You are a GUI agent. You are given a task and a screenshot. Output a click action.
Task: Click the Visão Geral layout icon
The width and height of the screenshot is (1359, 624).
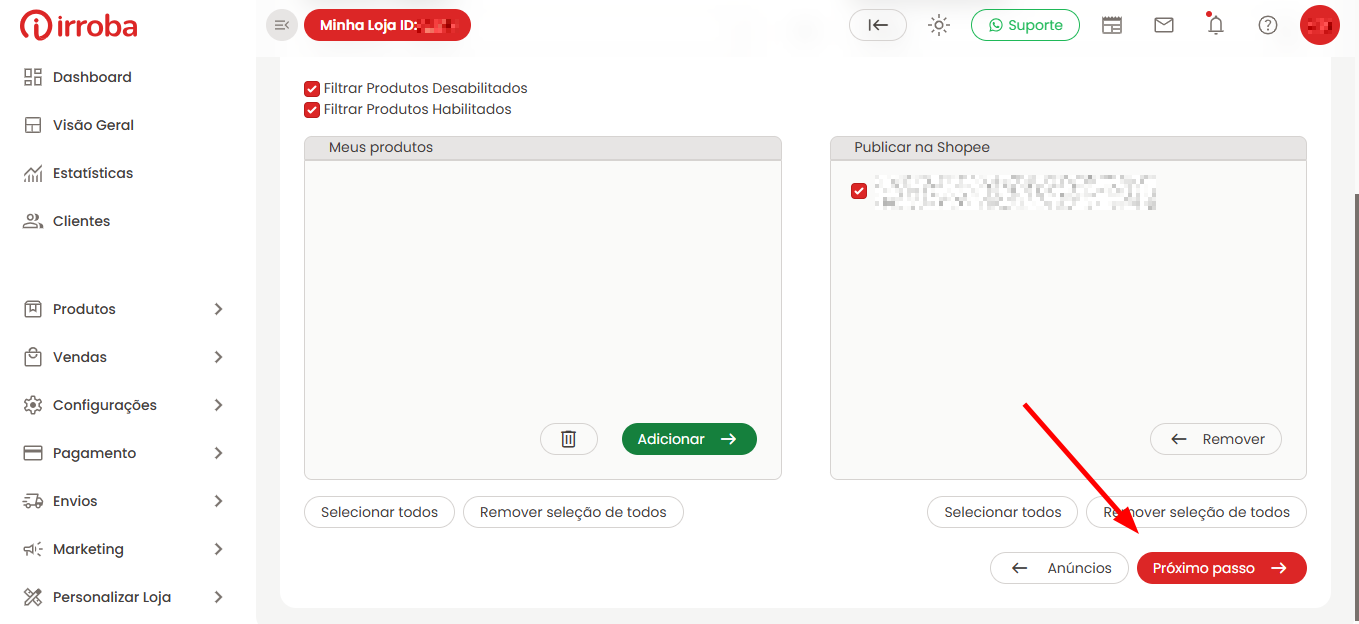(33, 125)
